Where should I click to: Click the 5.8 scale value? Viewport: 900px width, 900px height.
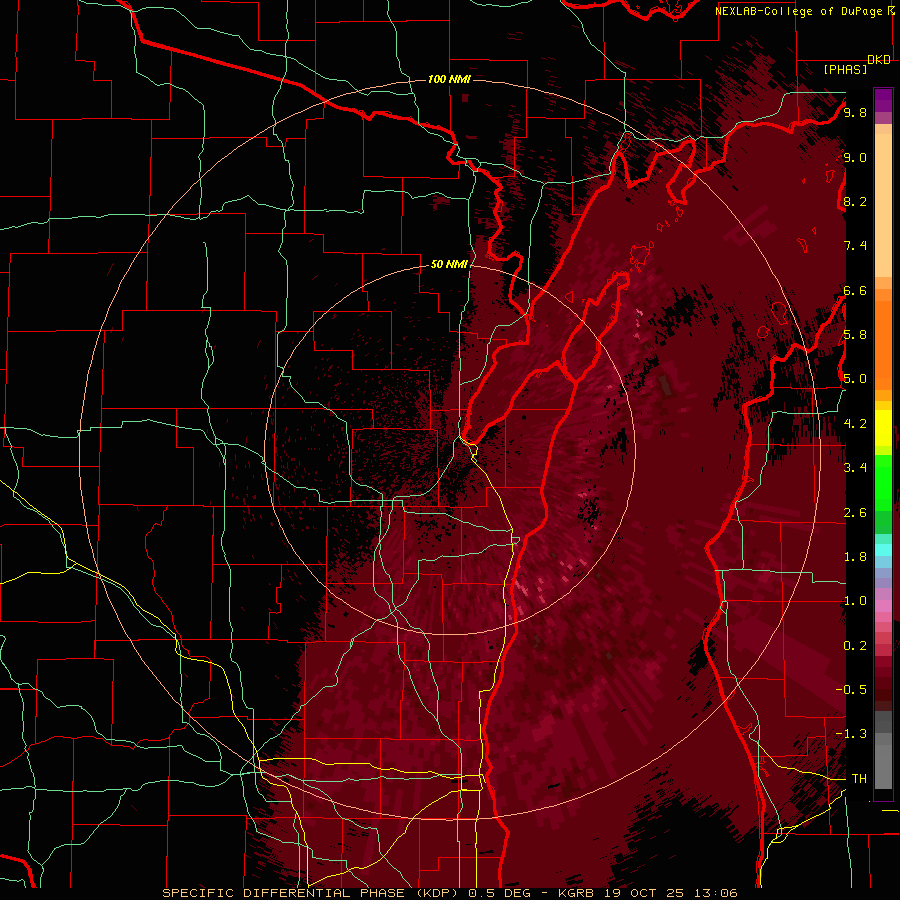click(855, 335)
